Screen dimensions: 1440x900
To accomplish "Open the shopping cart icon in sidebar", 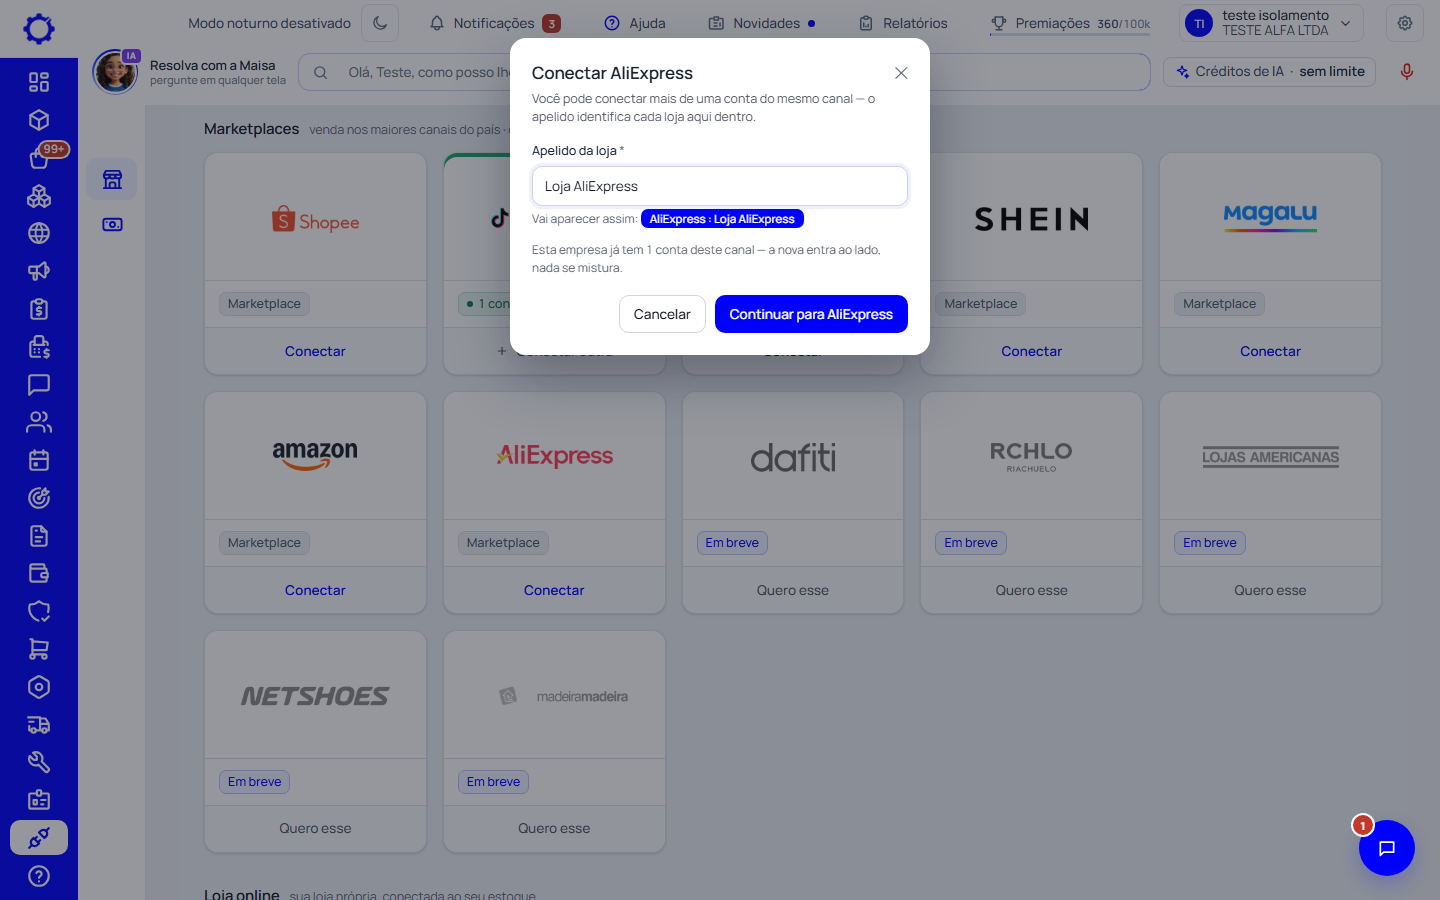I will 39,649.
